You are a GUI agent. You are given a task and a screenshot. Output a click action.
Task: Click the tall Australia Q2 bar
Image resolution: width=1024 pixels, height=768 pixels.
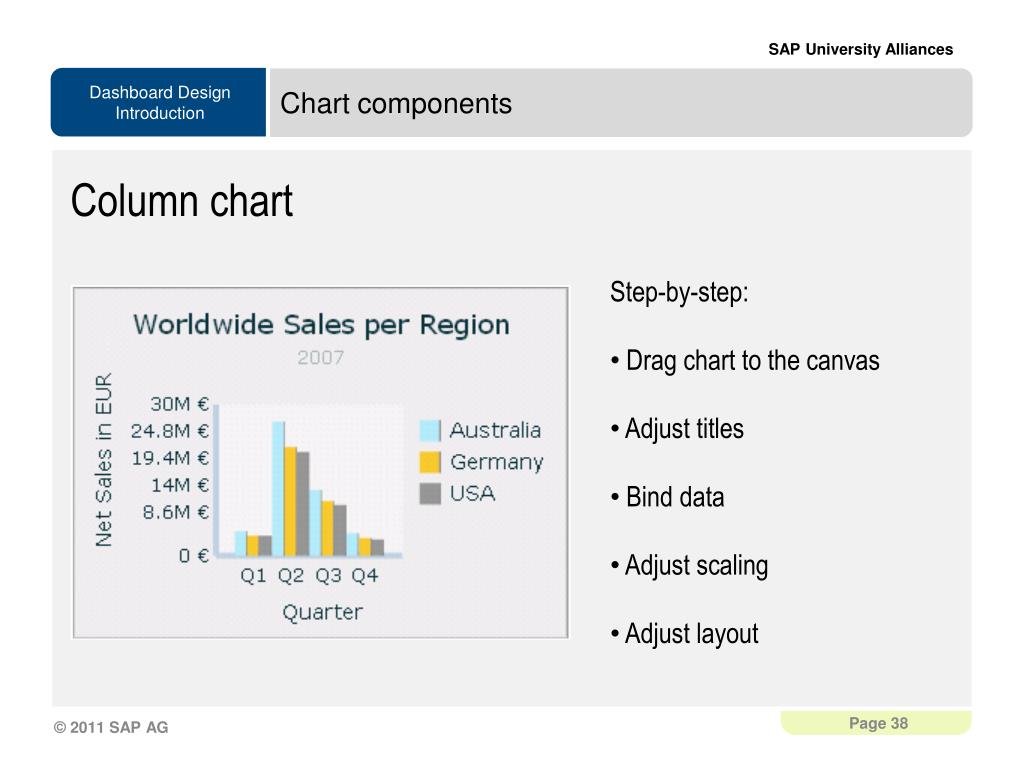(278, 488)
